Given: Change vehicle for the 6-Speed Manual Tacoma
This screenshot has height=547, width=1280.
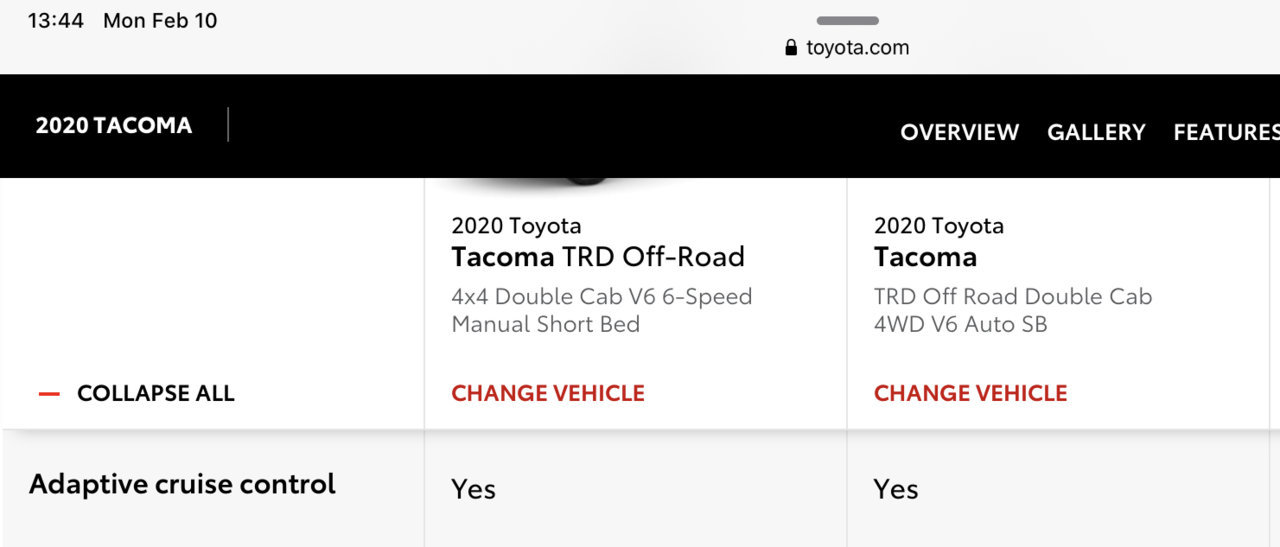Looking at the screenshot, I should tap(548, 394).
